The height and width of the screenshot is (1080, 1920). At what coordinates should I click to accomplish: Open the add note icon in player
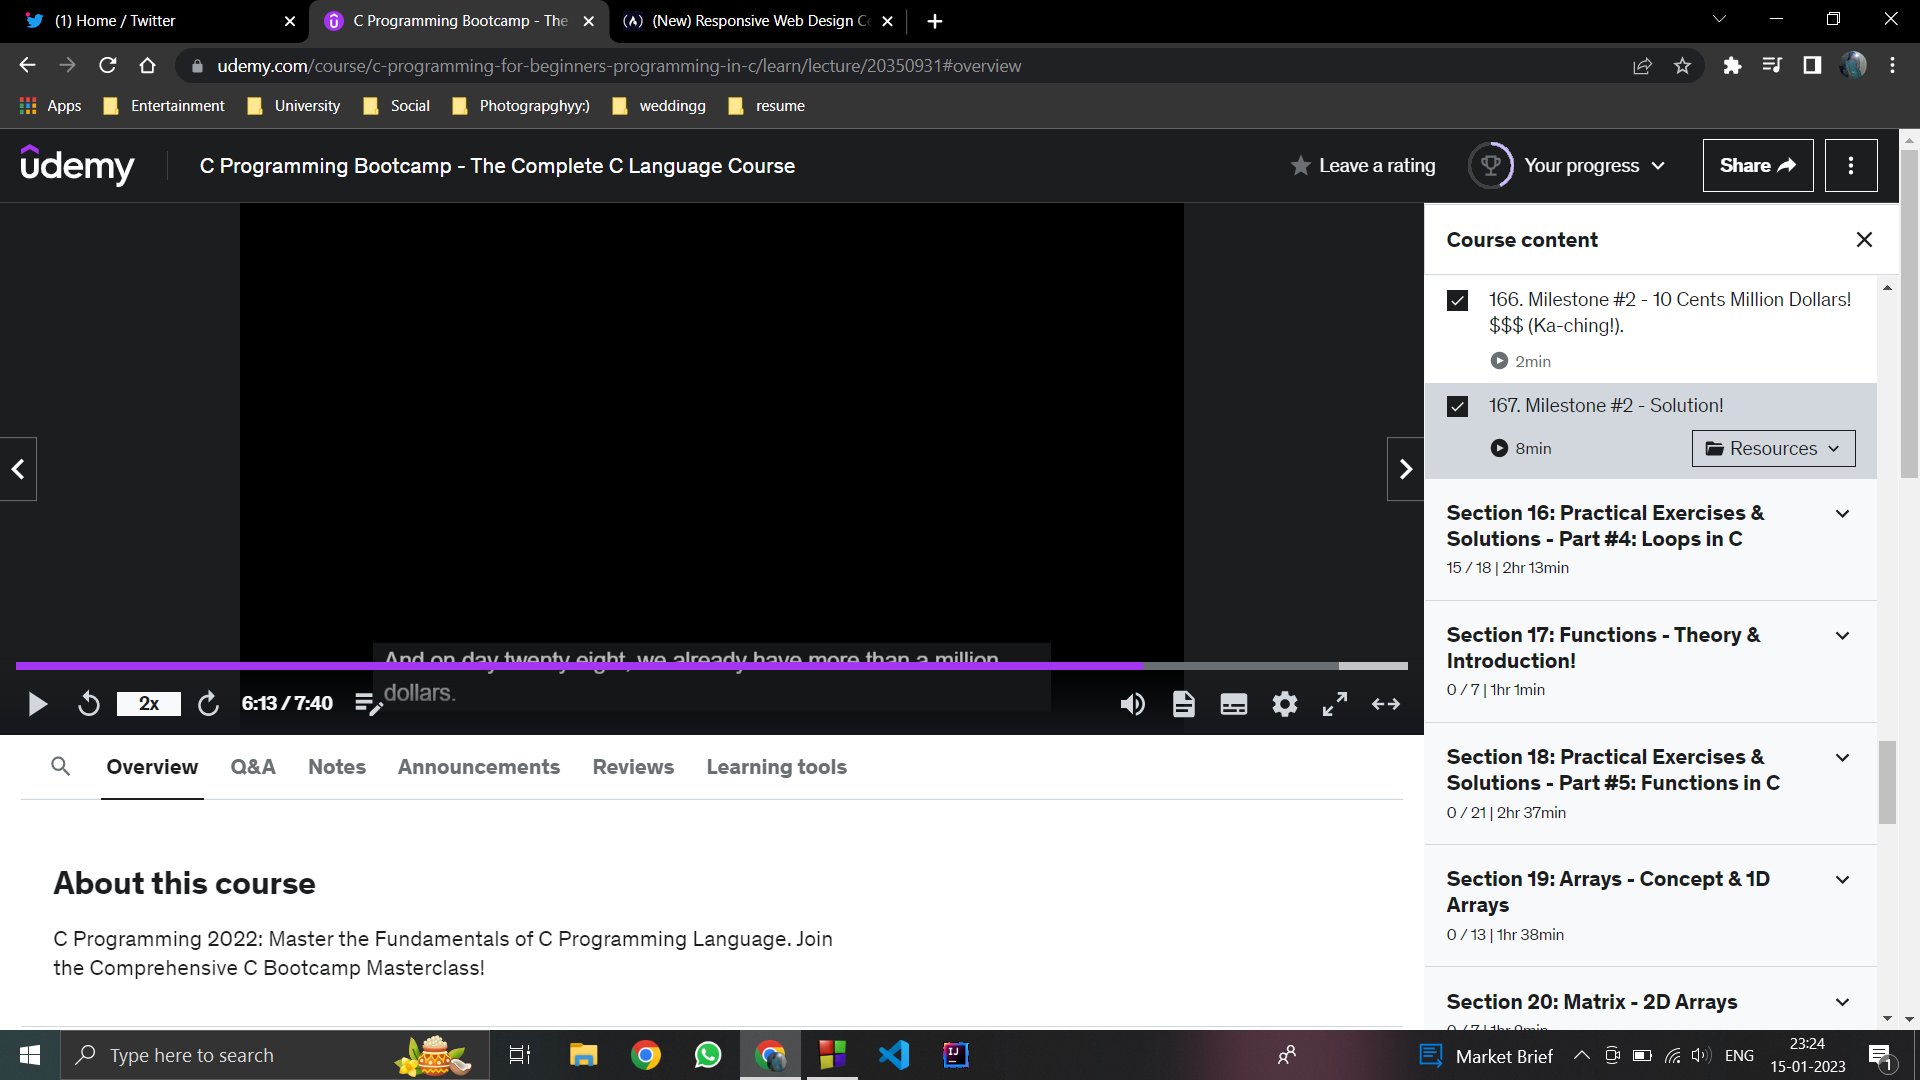(x=368, y=704)
